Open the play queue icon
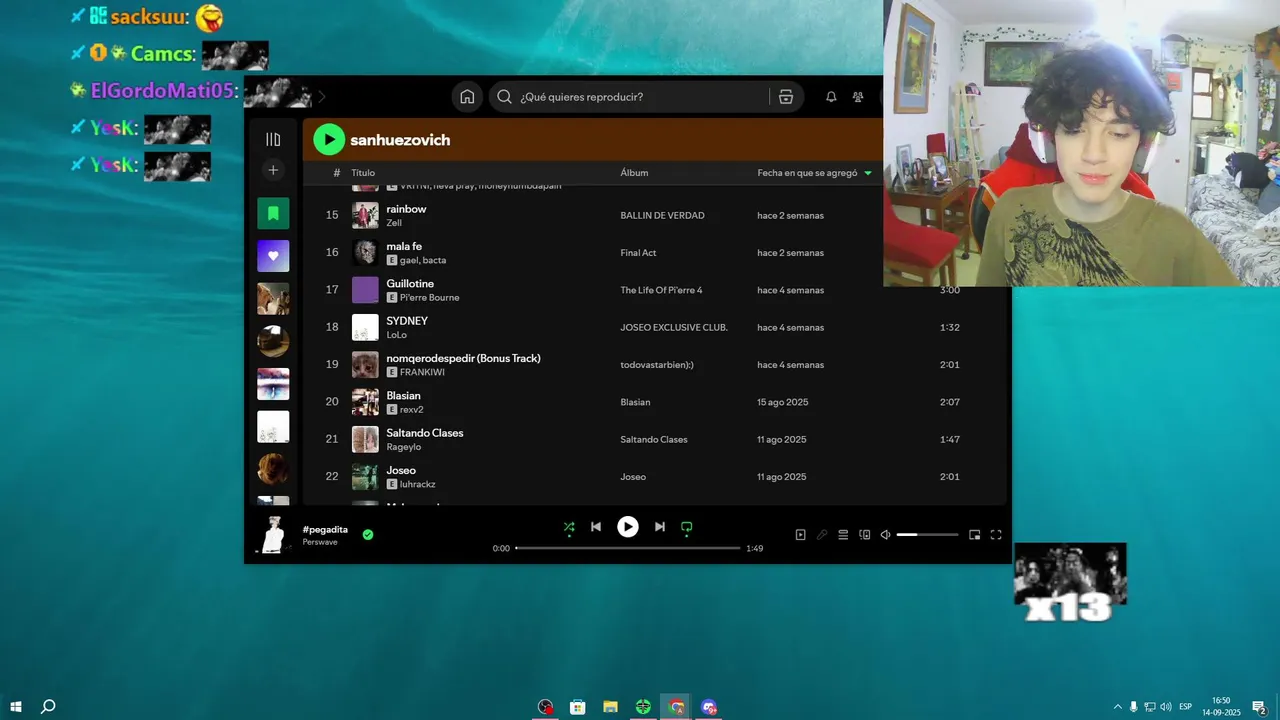This screenshot has width=1280, height=720. [x=843, y=535]
